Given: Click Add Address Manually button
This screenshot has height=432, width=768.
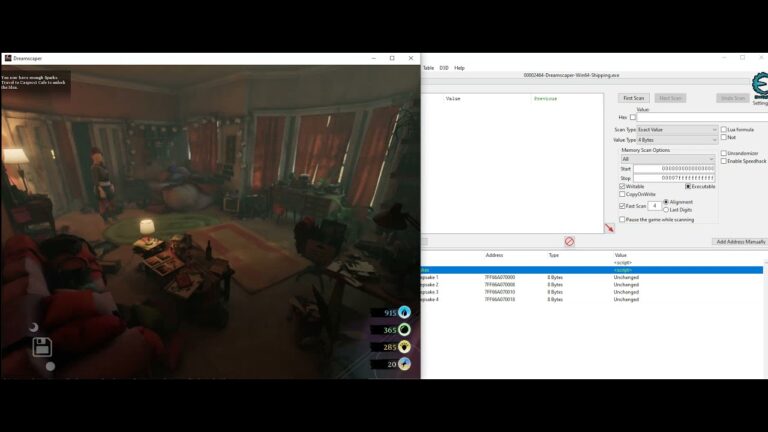Looking at the screenshot, I should click(x=740, y=242).
